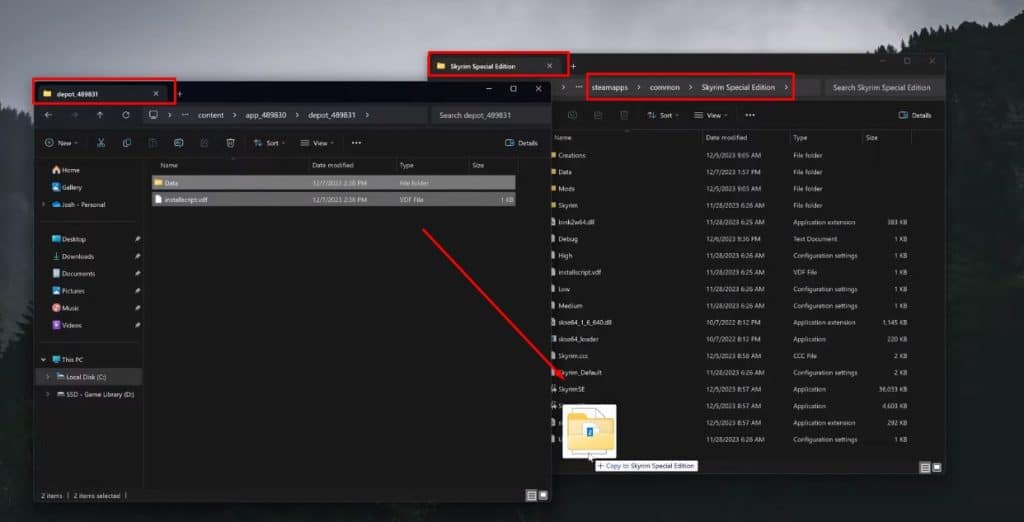Screen dimensions: 1024x522
Task: Add a new tab in the depot_489831 window
Action: [180, 94]
